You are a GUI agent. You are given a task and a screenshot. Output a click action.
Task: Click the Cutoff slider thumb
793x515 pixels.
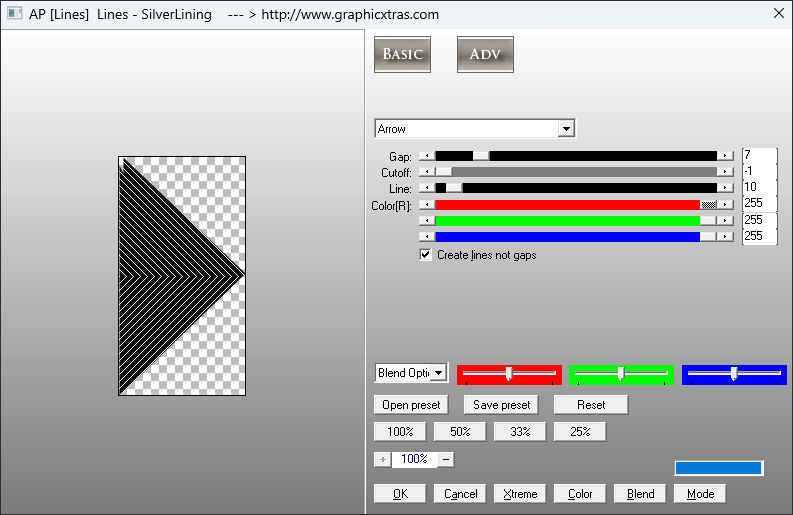(x=444, y=172)
